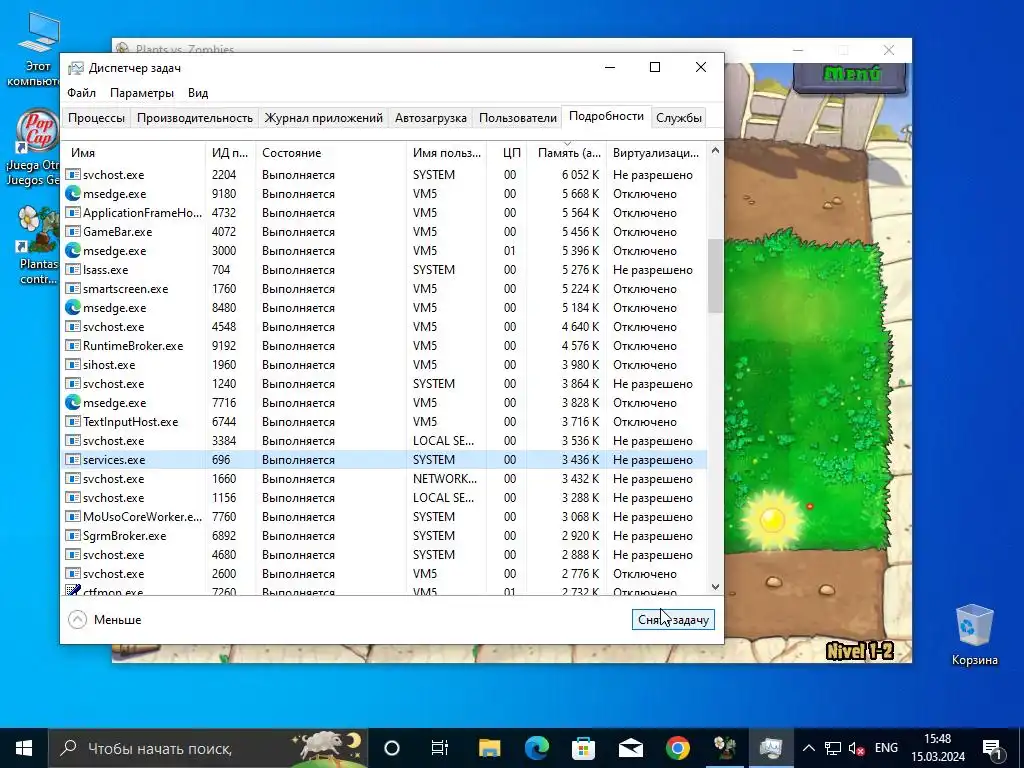Open Windows Start menu
This screenshot has height=768, width=1024.
[24, 748]
